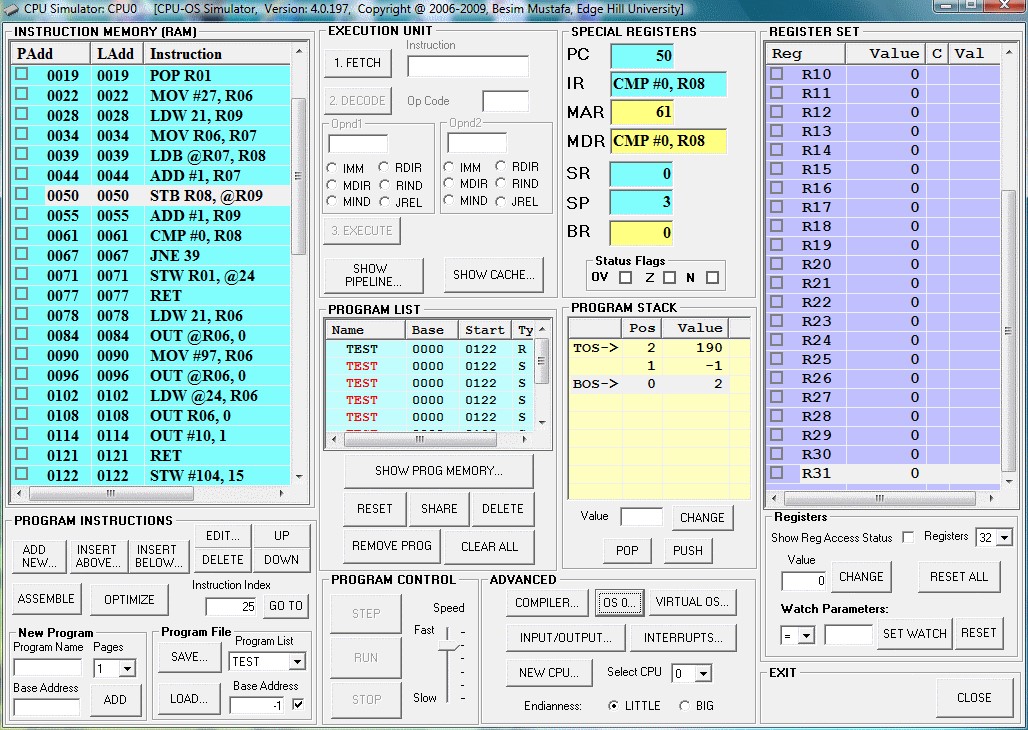Open SHOW CACHE dialog

[494, 275]
